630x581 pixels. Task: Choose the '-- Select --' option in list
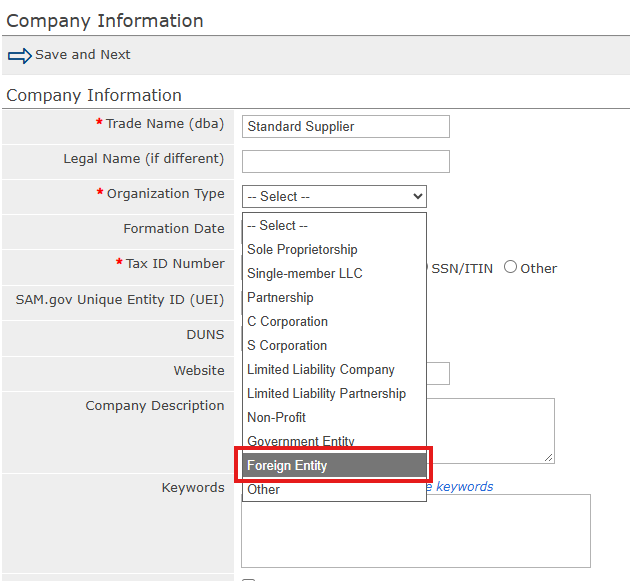[334, 225]
